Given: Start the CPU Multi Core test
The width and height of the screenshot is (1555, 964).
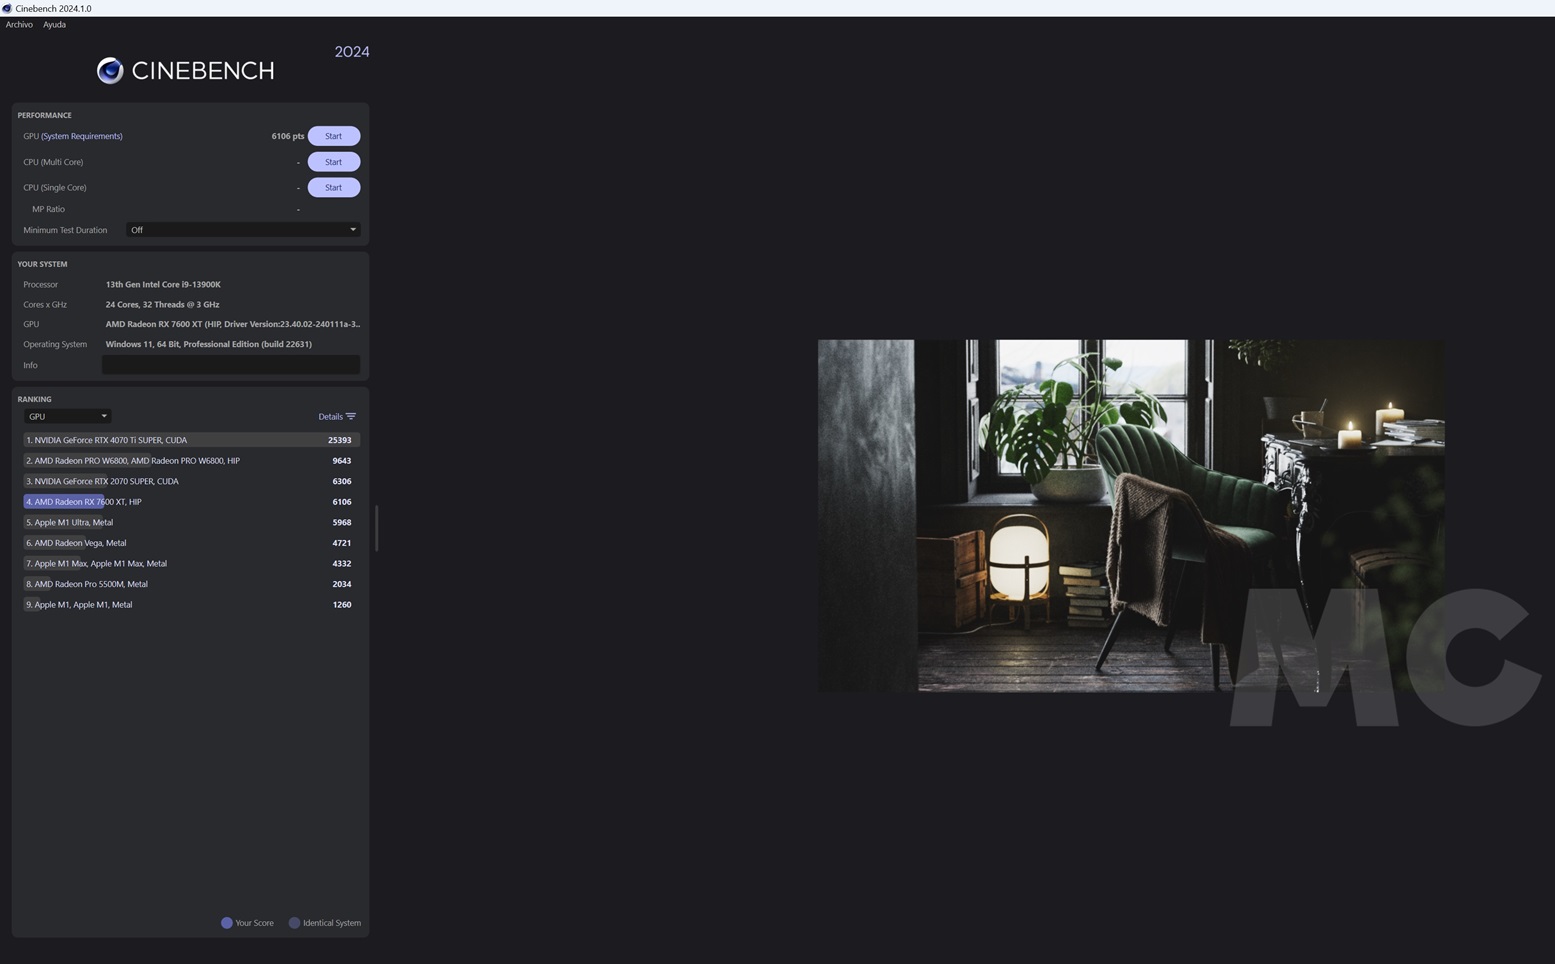Looking at the screenshot, I should click(333, 162).
